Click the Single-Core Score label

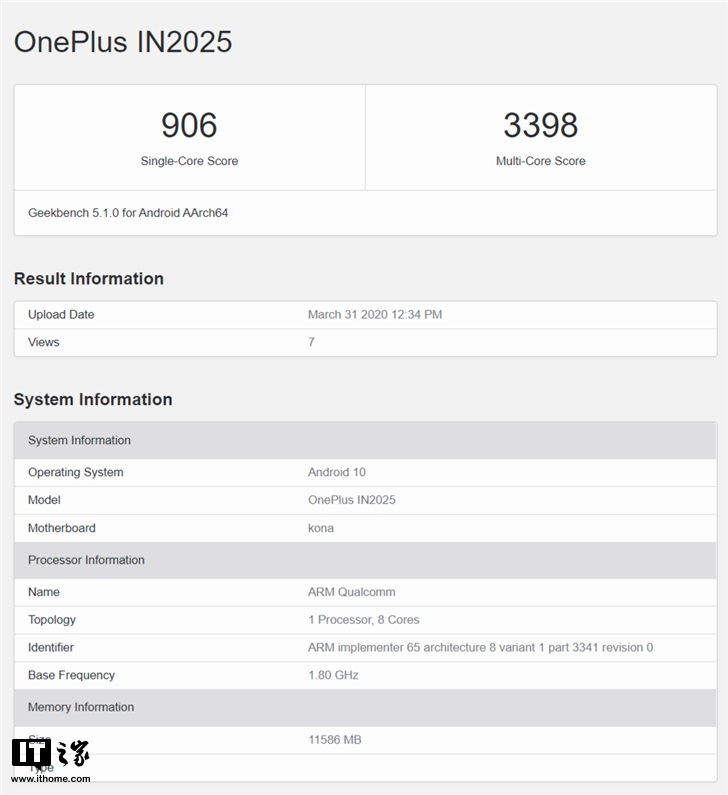click(189, 161)
